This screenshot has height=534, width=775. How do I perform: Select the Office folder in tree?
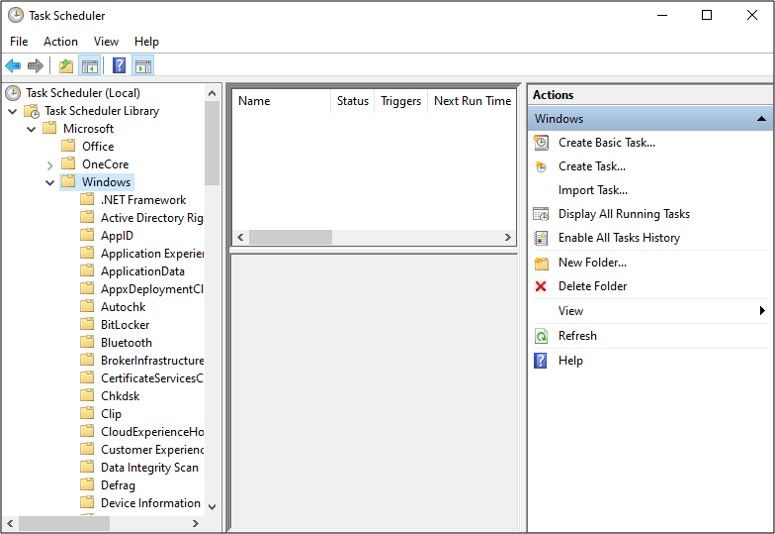(x=98, y=147)
